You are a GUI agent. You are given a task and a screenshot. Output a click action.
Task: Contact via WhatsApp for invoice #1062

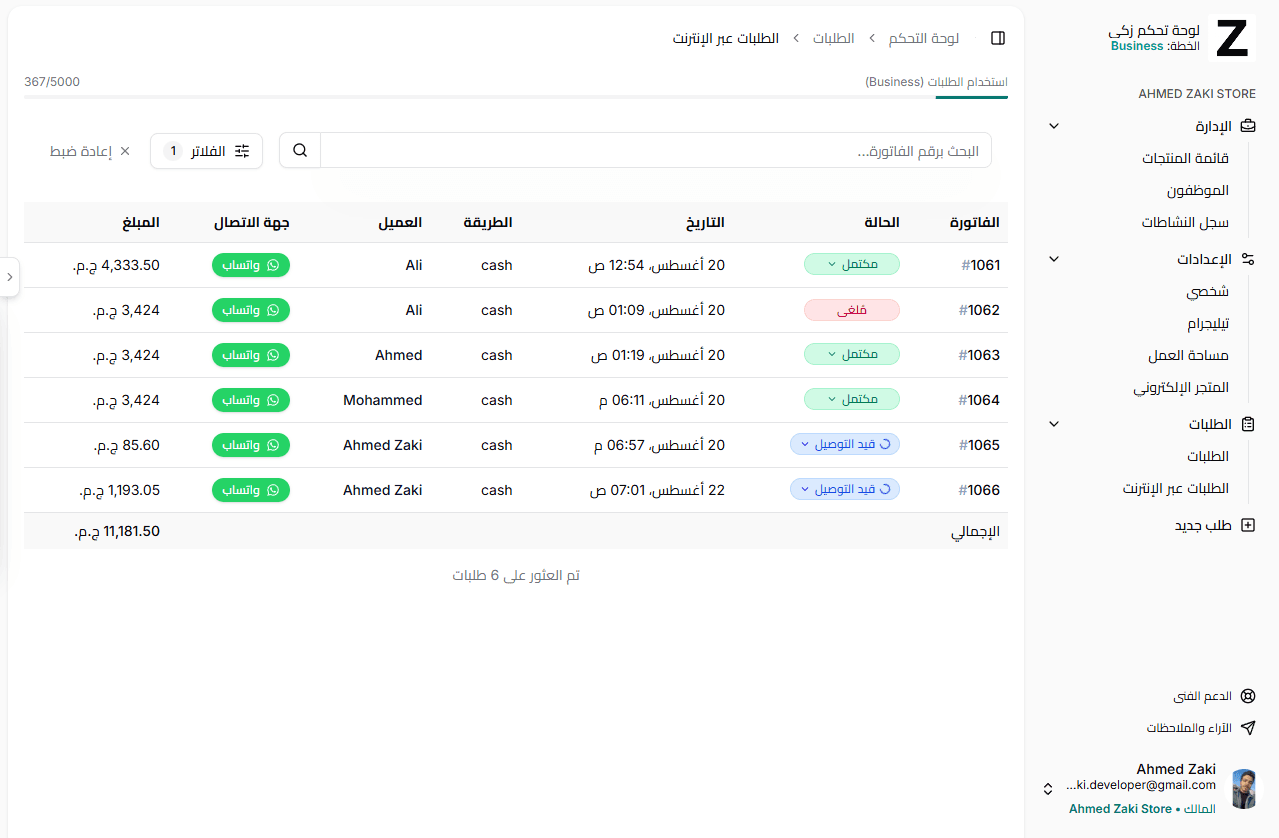point(251,310)
